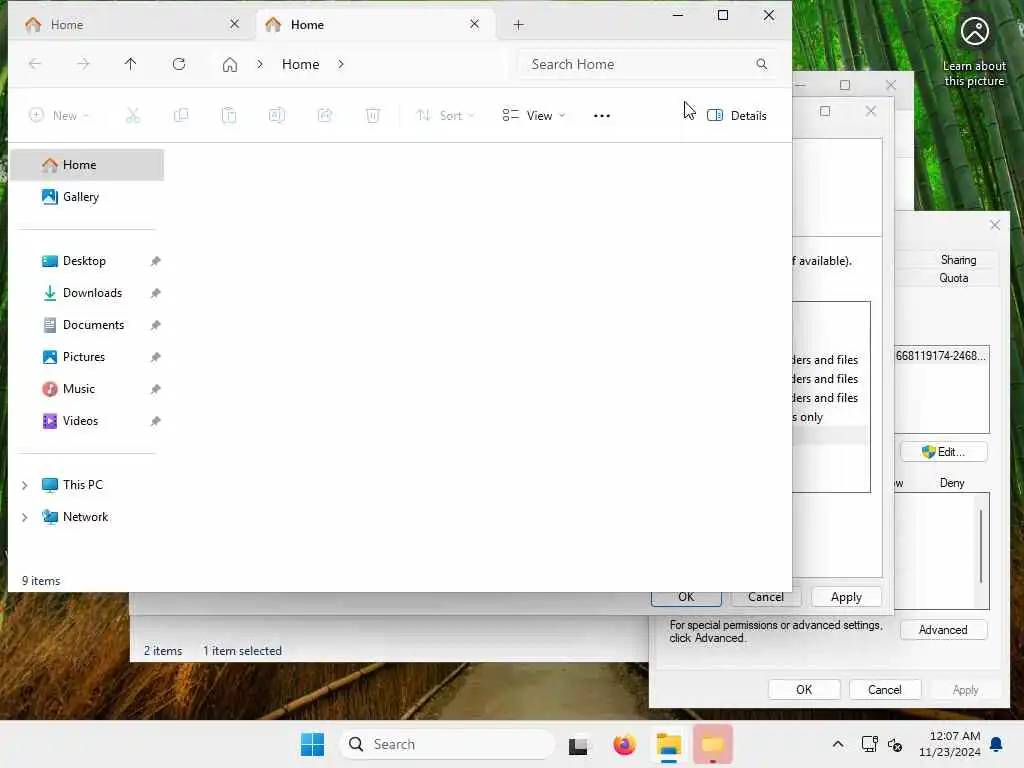Select Network in navigation pane
Screen dimensions: 1024x768
(x=86, y=517)
